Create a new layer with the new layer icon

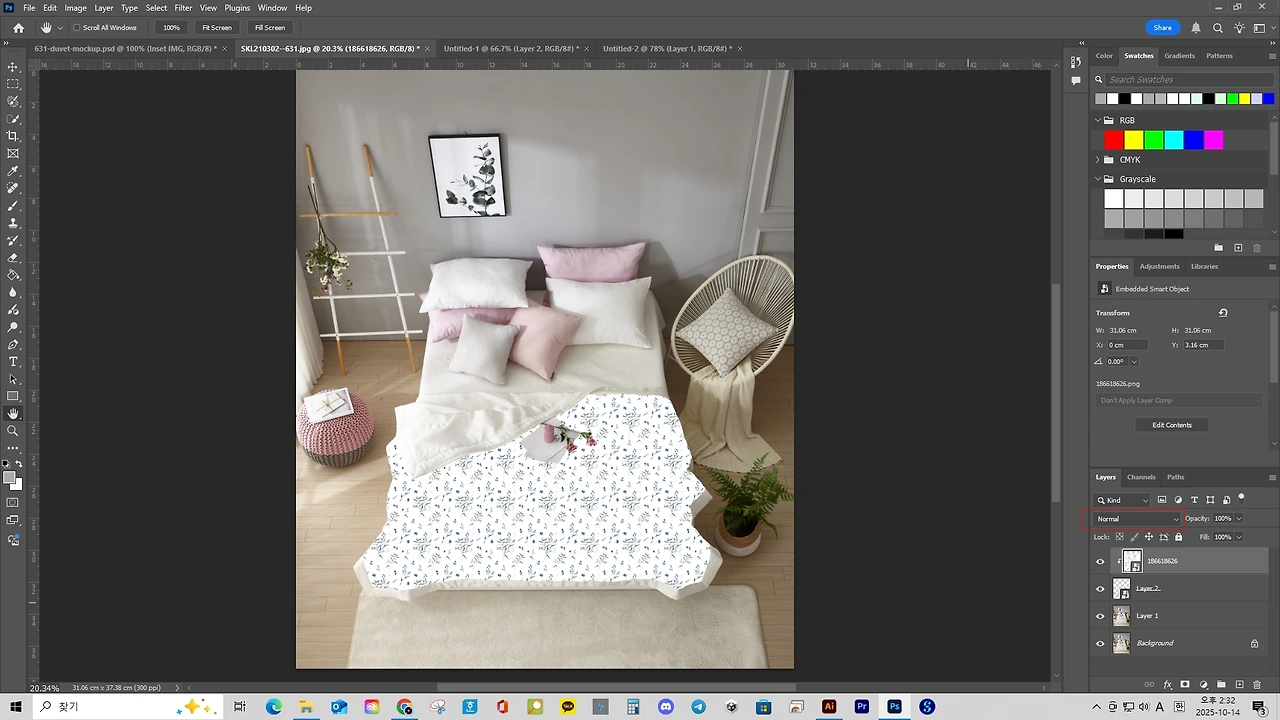click(1240, 685)
